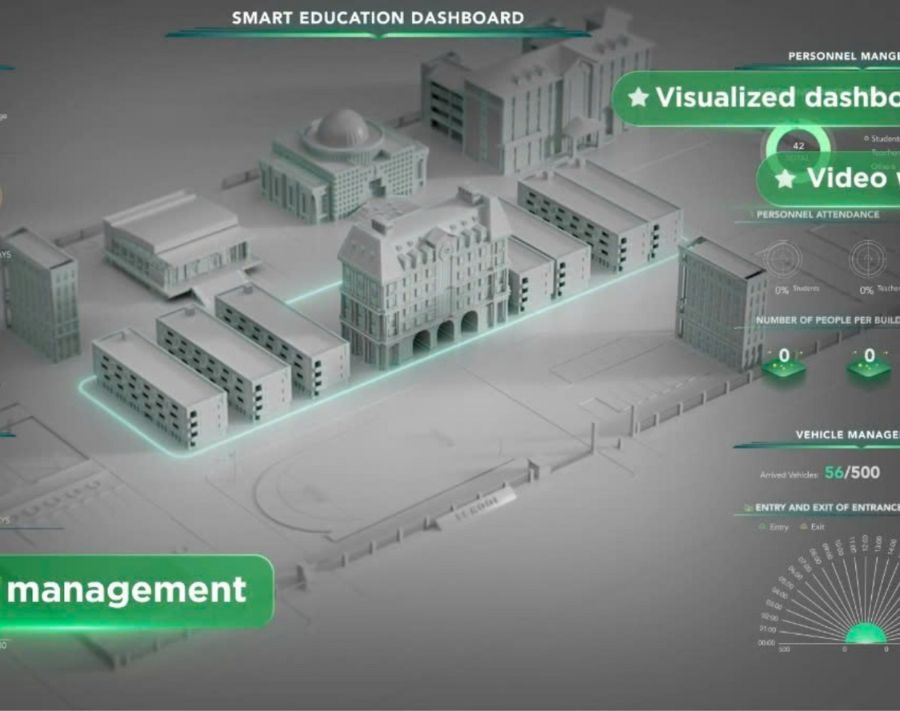Open the Personnel Attendance section header
900x711 pixels.
[x=818, y=214]
